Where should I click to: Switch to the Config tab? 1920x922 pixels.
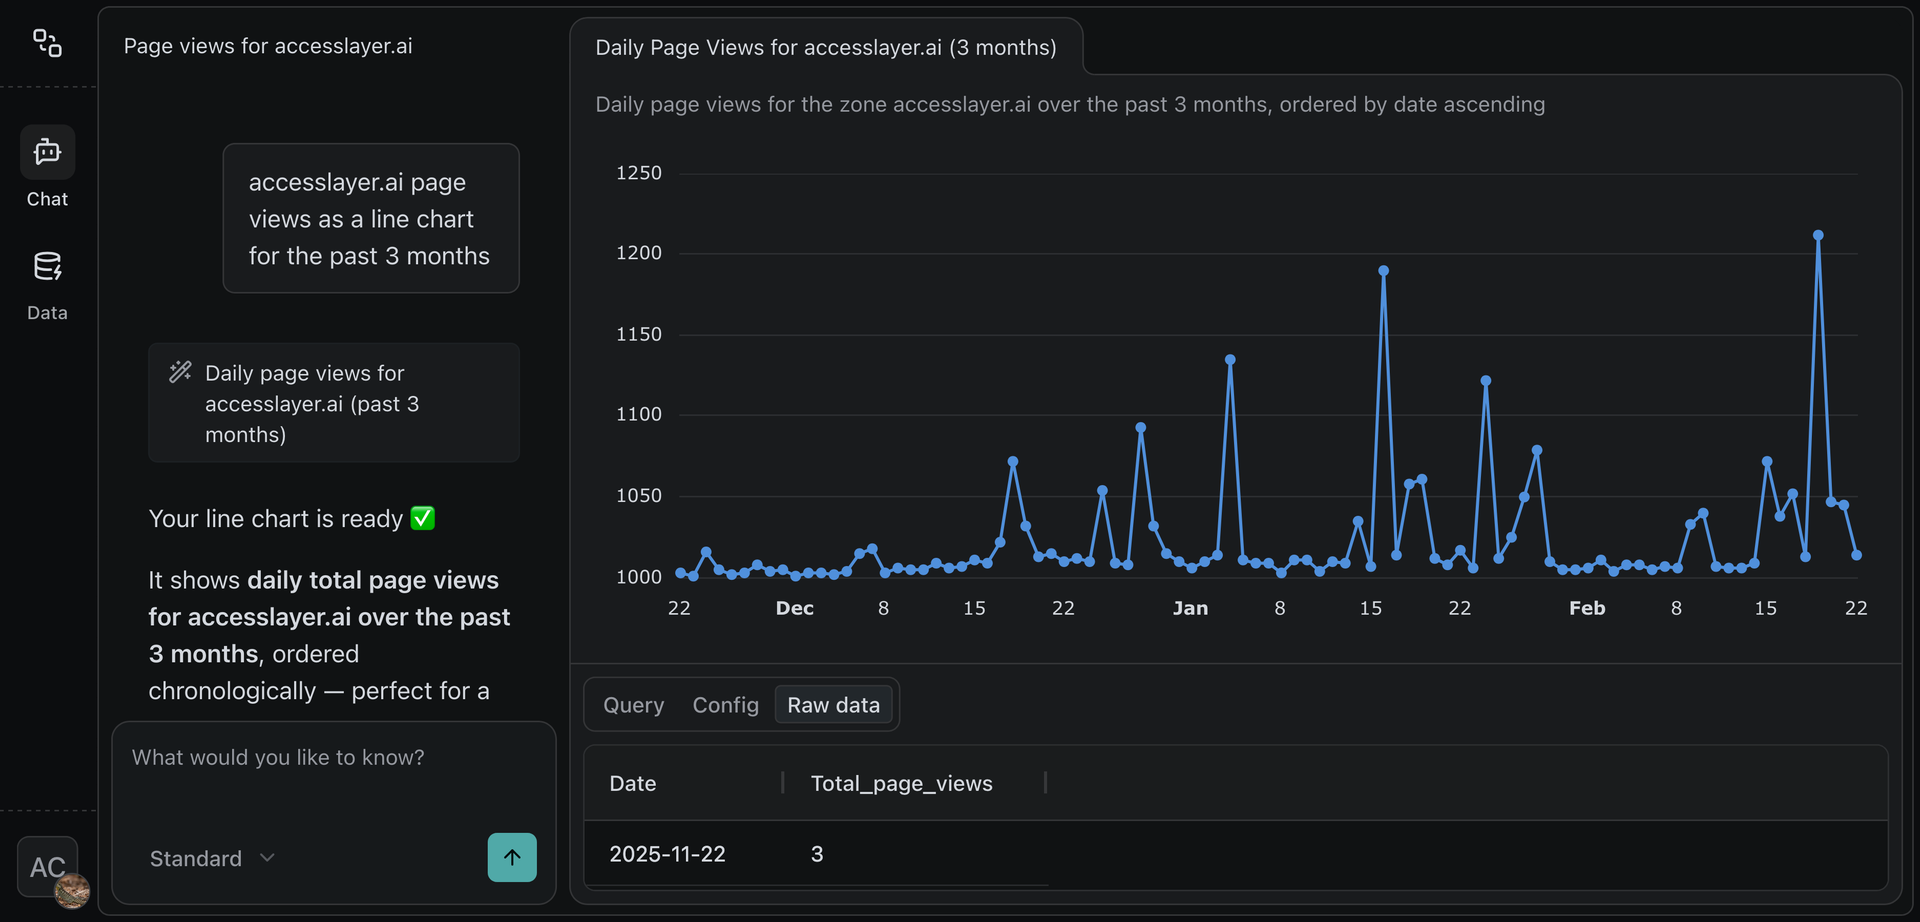pos(725,705)
